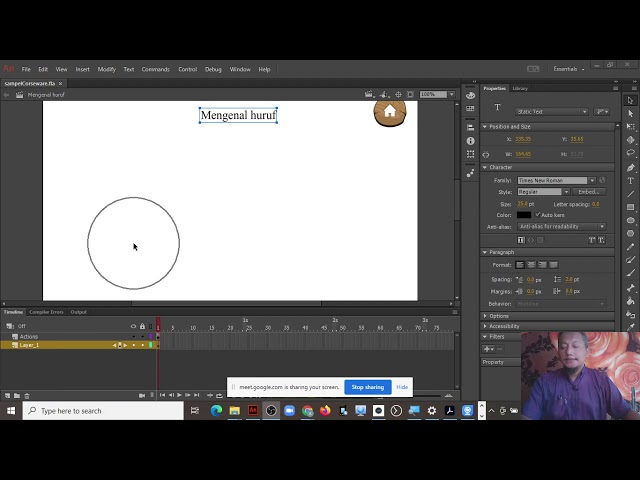Collapse the Position and Size section
The height and width of the screenshot is (480, 640).
pyautogui.click(x=485, y=127)
